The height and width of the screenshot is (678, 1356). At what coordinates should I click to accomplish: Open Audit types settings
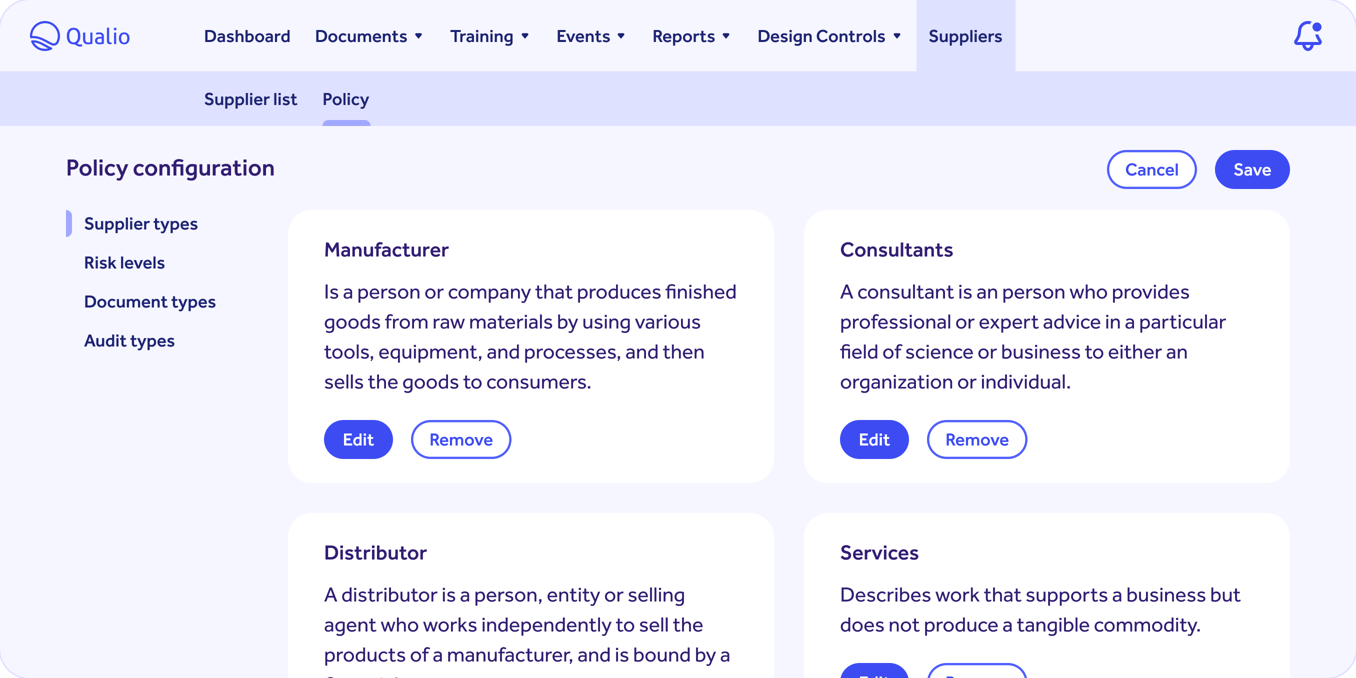[129, 340]
